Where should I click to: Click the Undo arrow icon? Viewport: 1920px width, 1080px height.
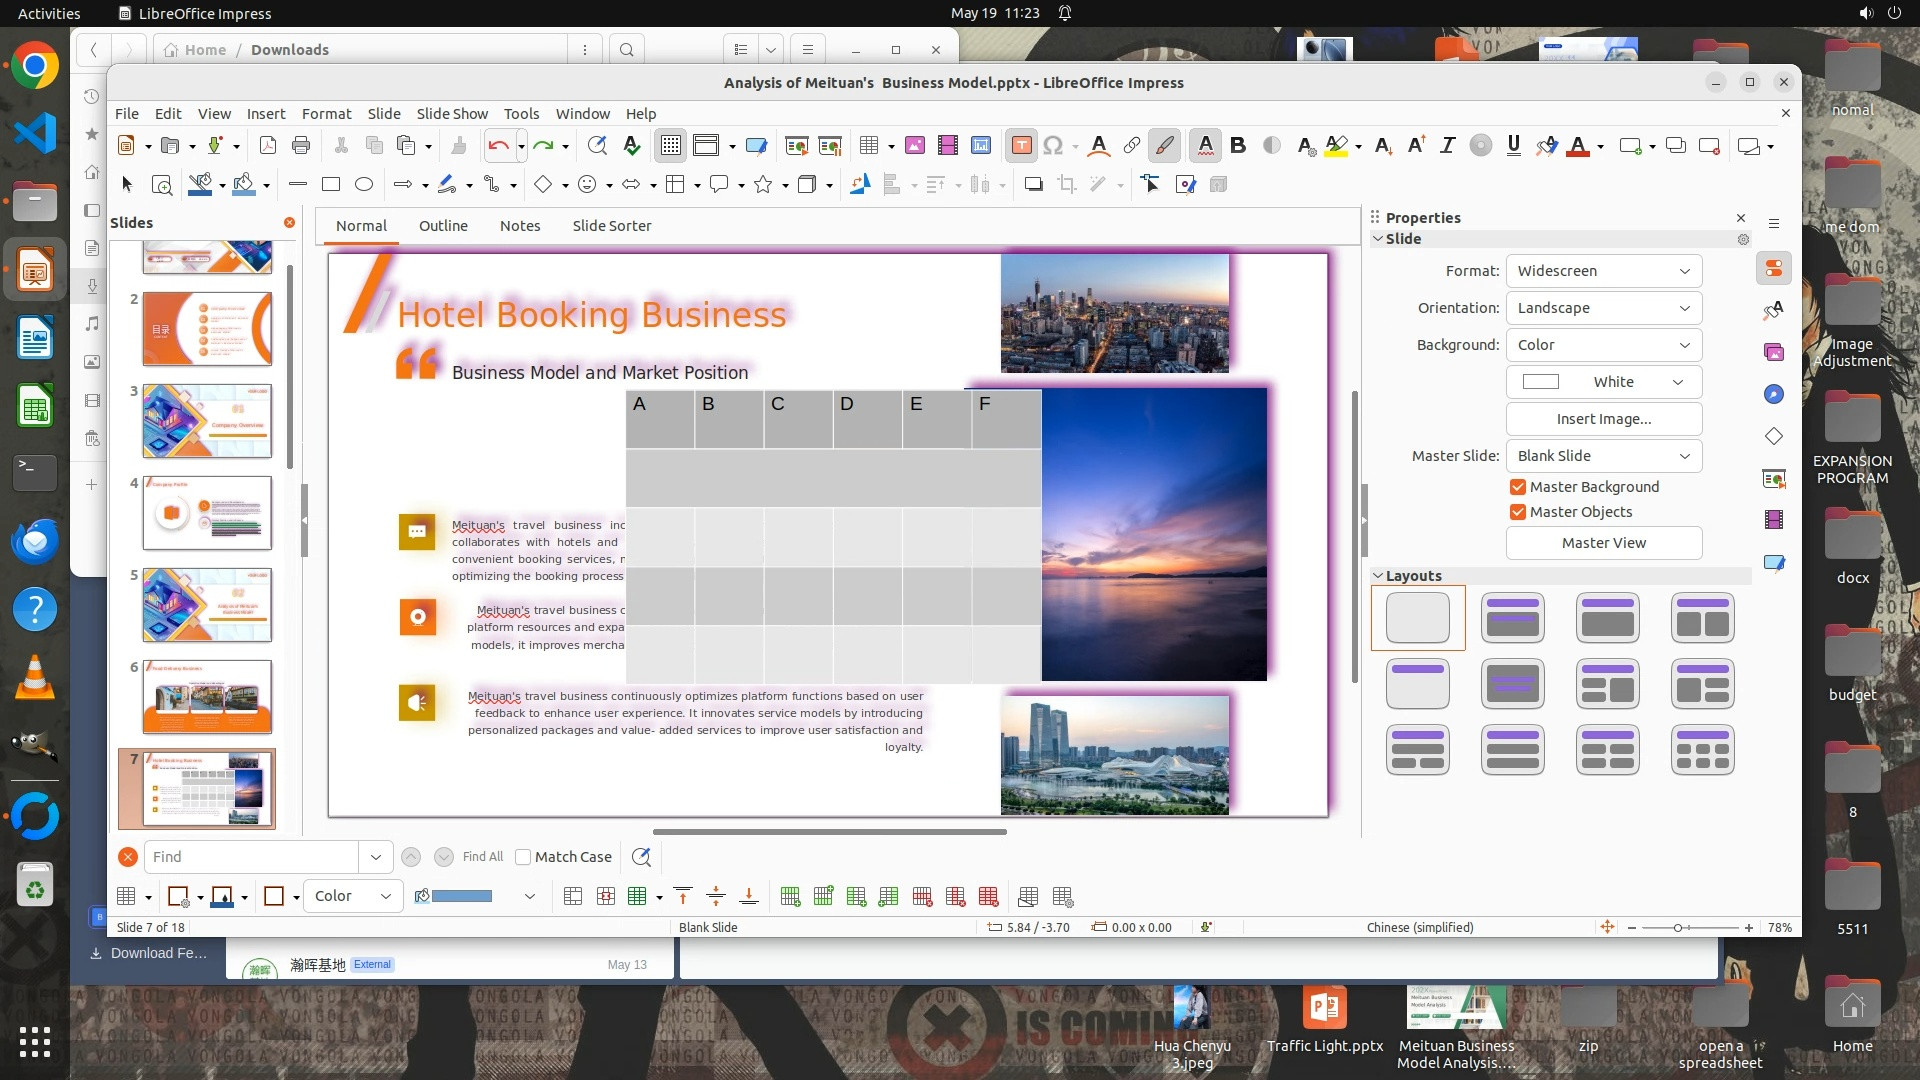pos(497,146)
